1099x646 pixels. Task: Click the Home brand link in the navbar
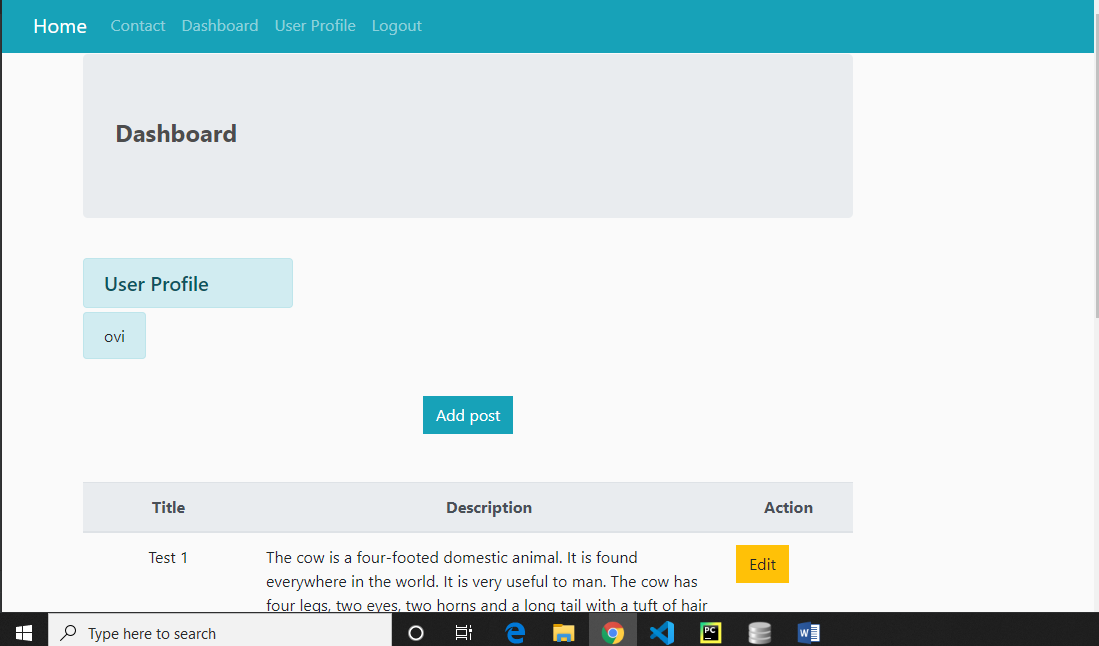60,26
